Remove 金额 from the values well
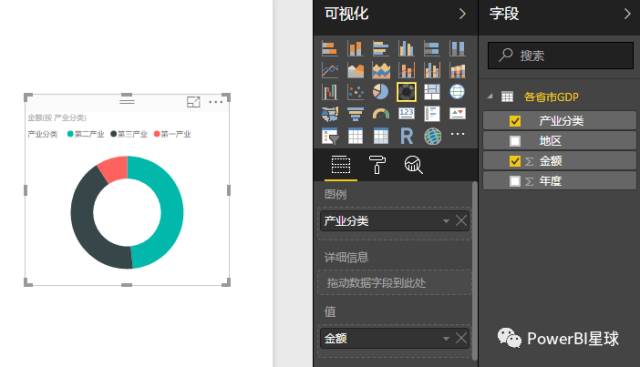The height and width of the screenshot is (367, 640). coord(461,338)
